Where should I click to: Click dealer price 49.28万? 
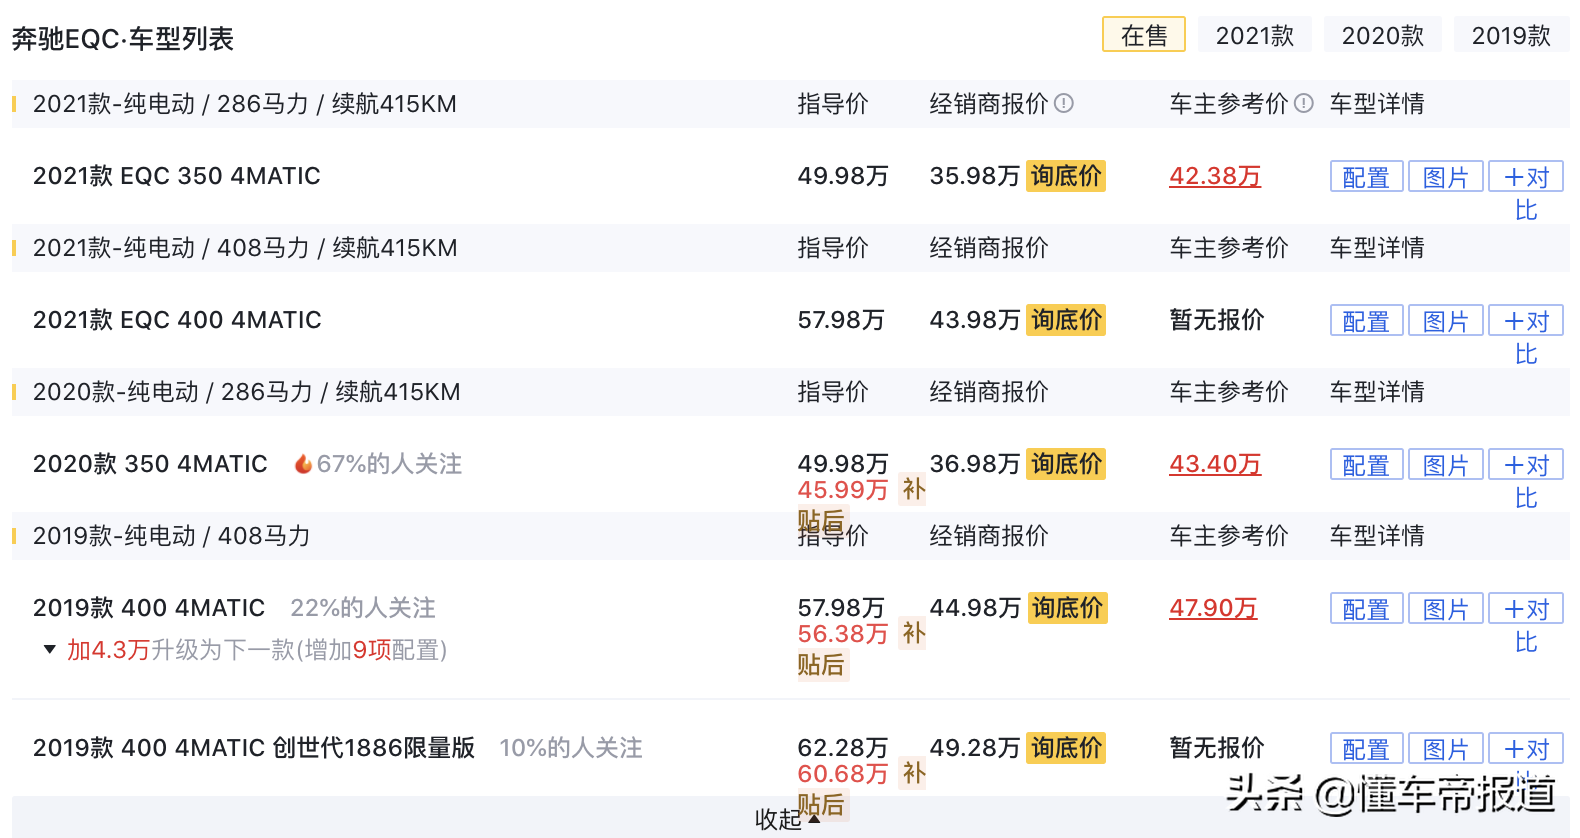[975, 748]
